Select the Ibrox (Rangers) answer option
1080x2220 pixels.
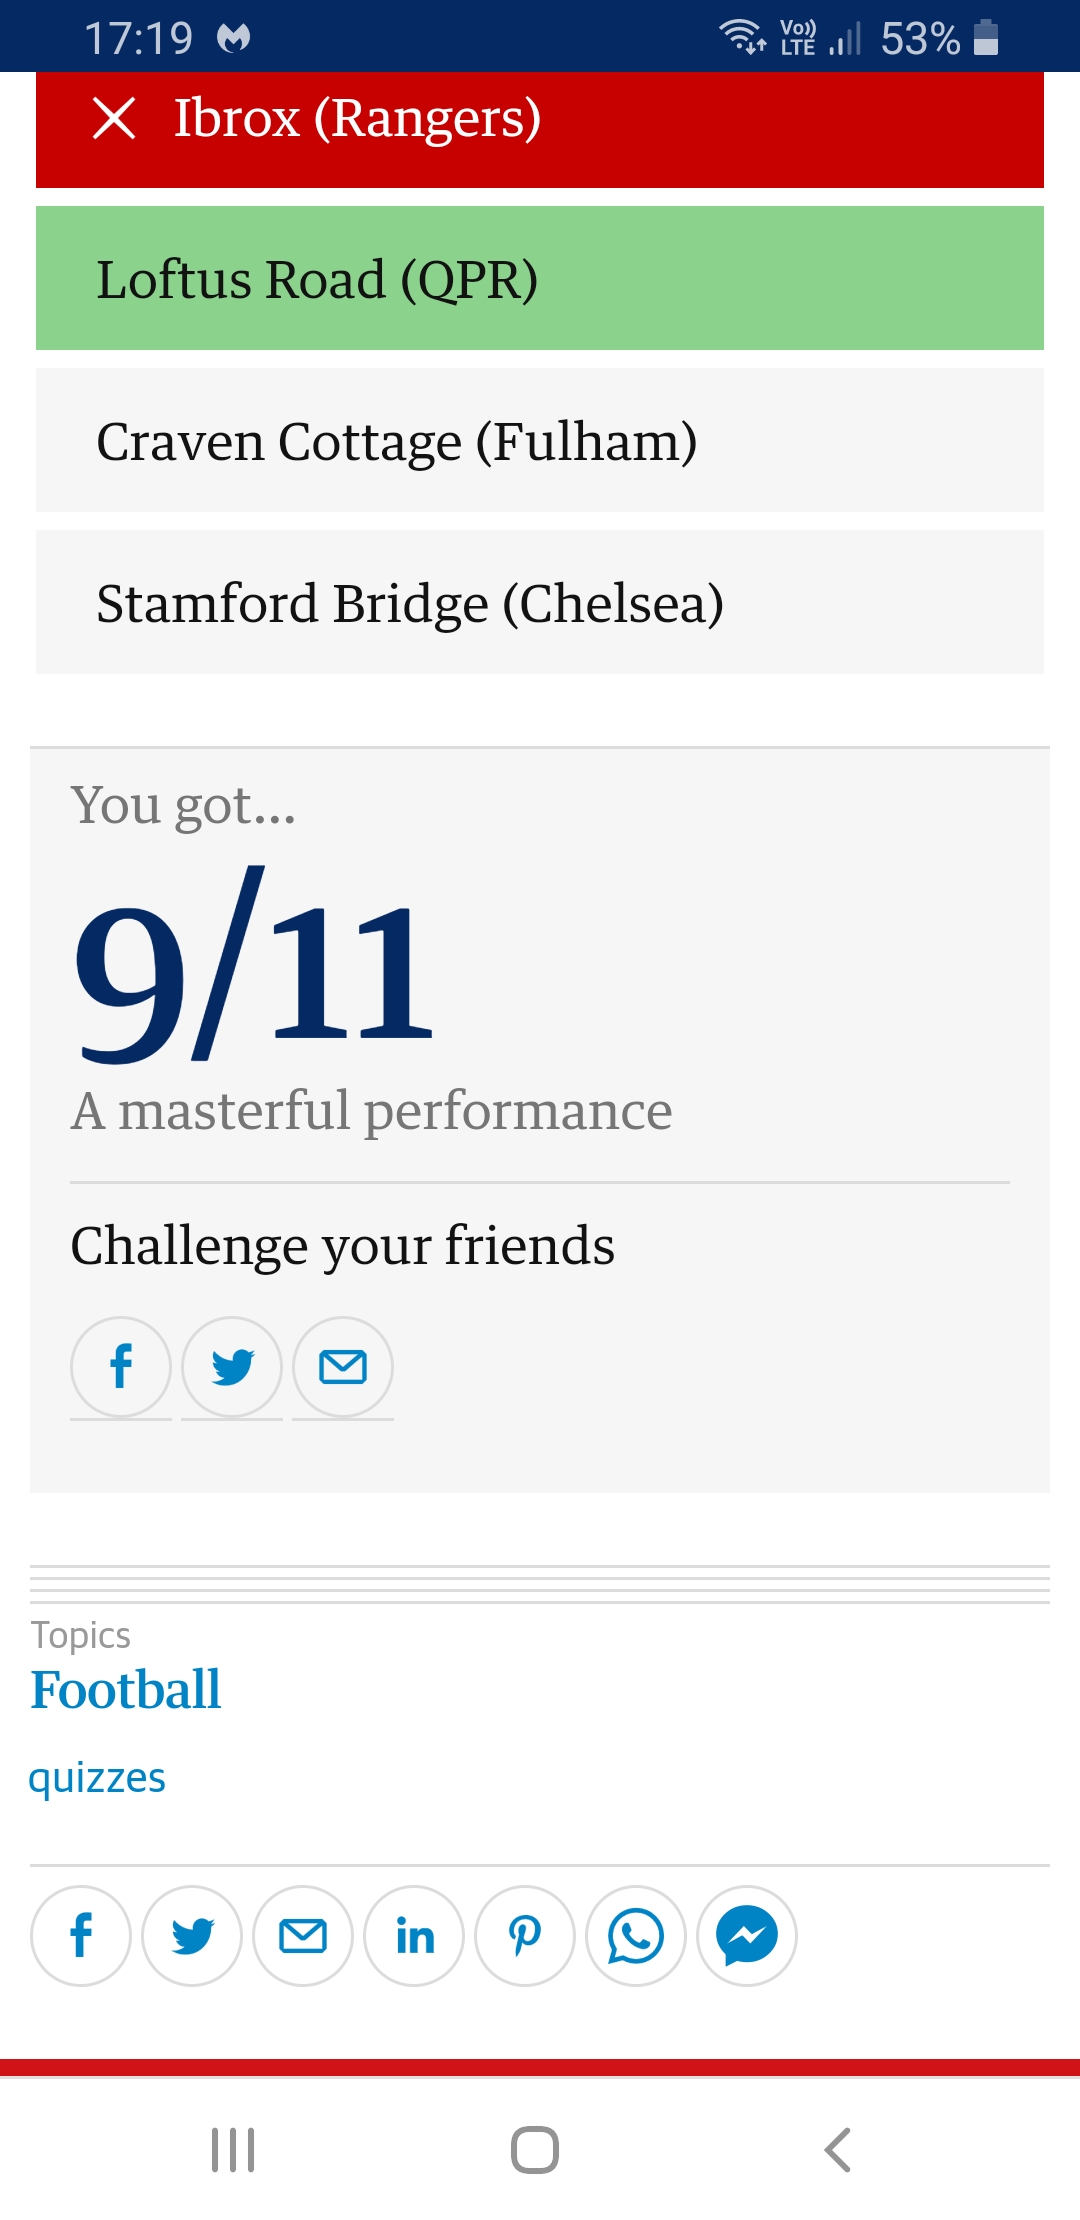[x=540, y=129]
